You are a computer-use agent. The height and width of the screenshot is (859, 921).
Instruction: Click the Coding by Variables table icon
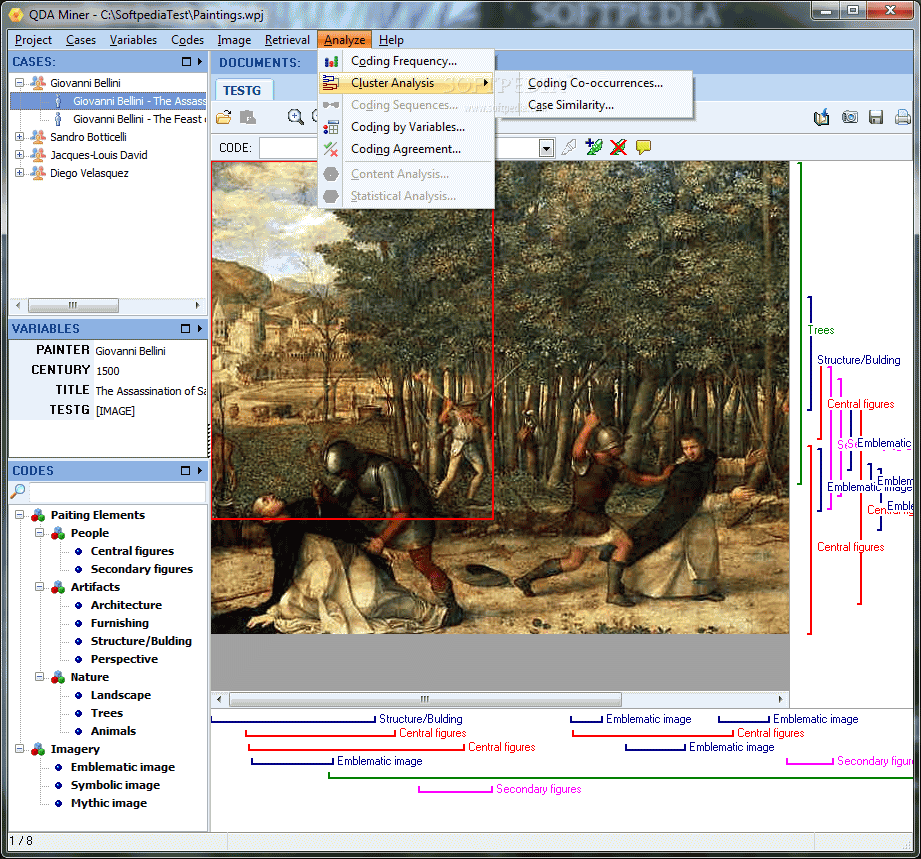pyautogui.click(x=331, y=127)
